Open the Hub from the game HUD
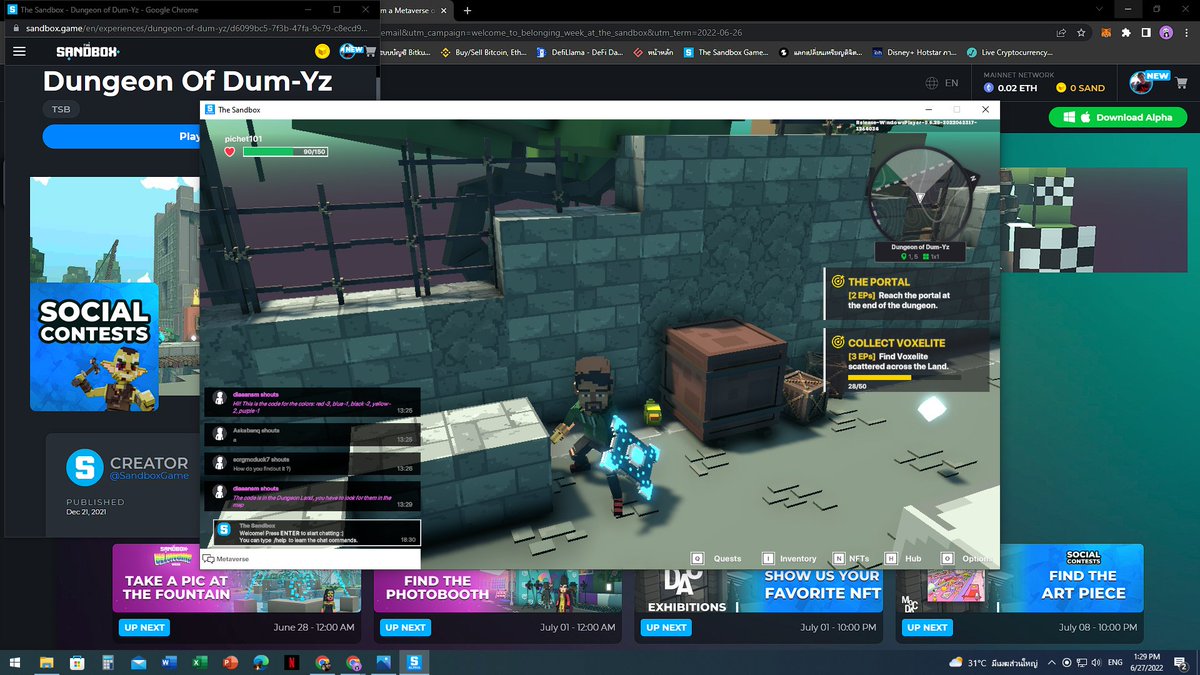1200x675 pixels. [x=904, y=558]
